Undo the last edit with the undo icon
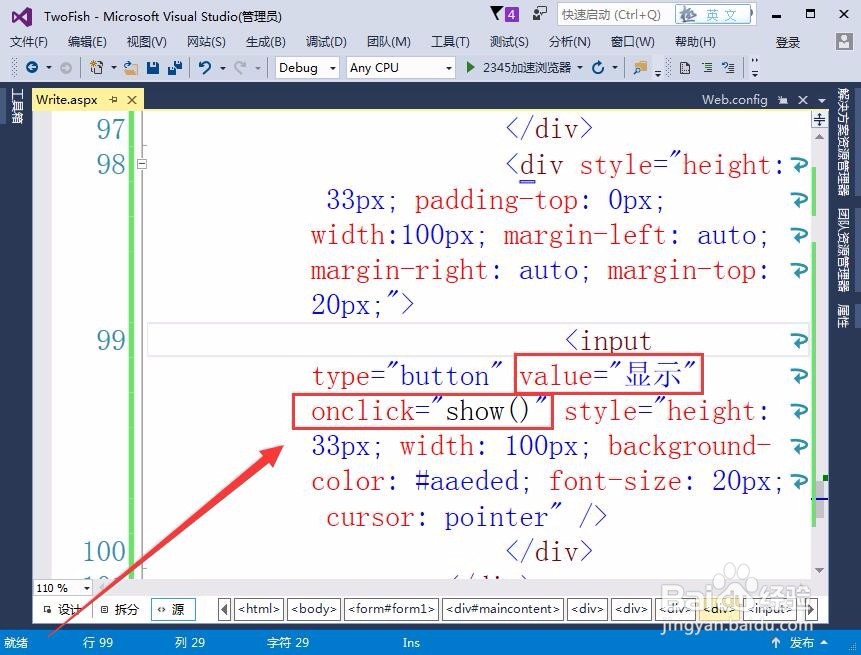Viewport: 861px width, 655px height. point(205,68)
